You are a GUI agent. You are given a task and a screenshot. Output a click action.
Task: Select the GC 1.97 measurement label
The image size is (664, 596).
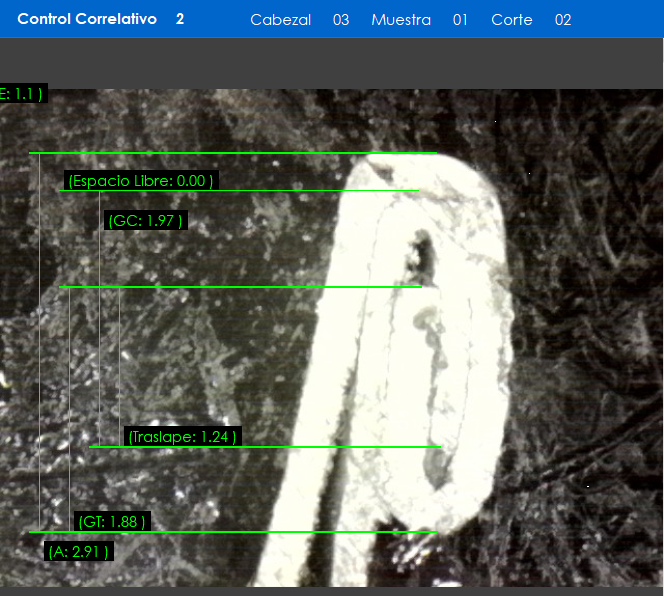tap(145, 221)
